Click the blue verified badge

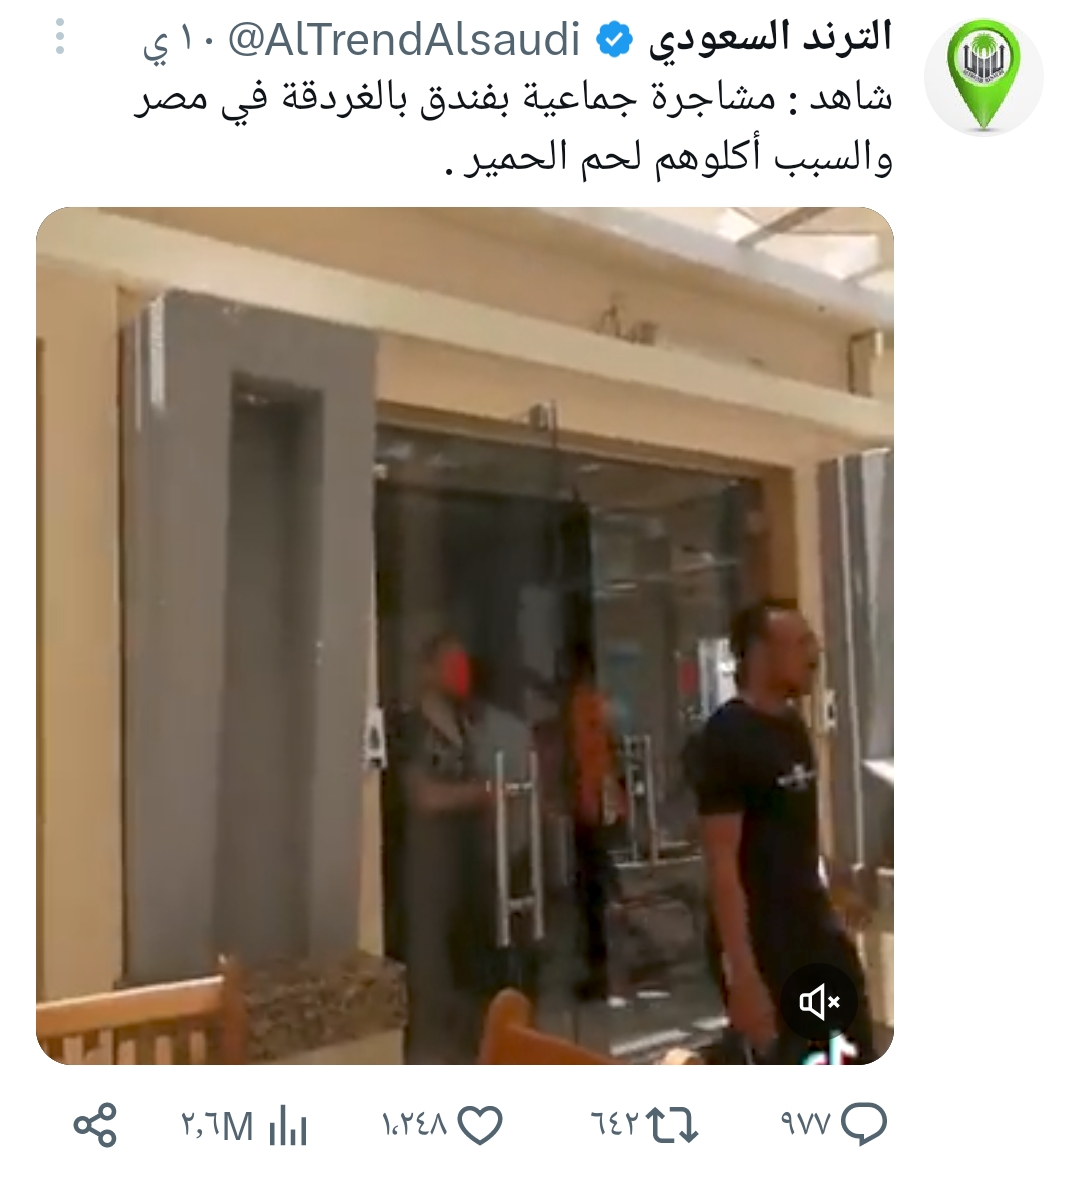tap(614, 40)
